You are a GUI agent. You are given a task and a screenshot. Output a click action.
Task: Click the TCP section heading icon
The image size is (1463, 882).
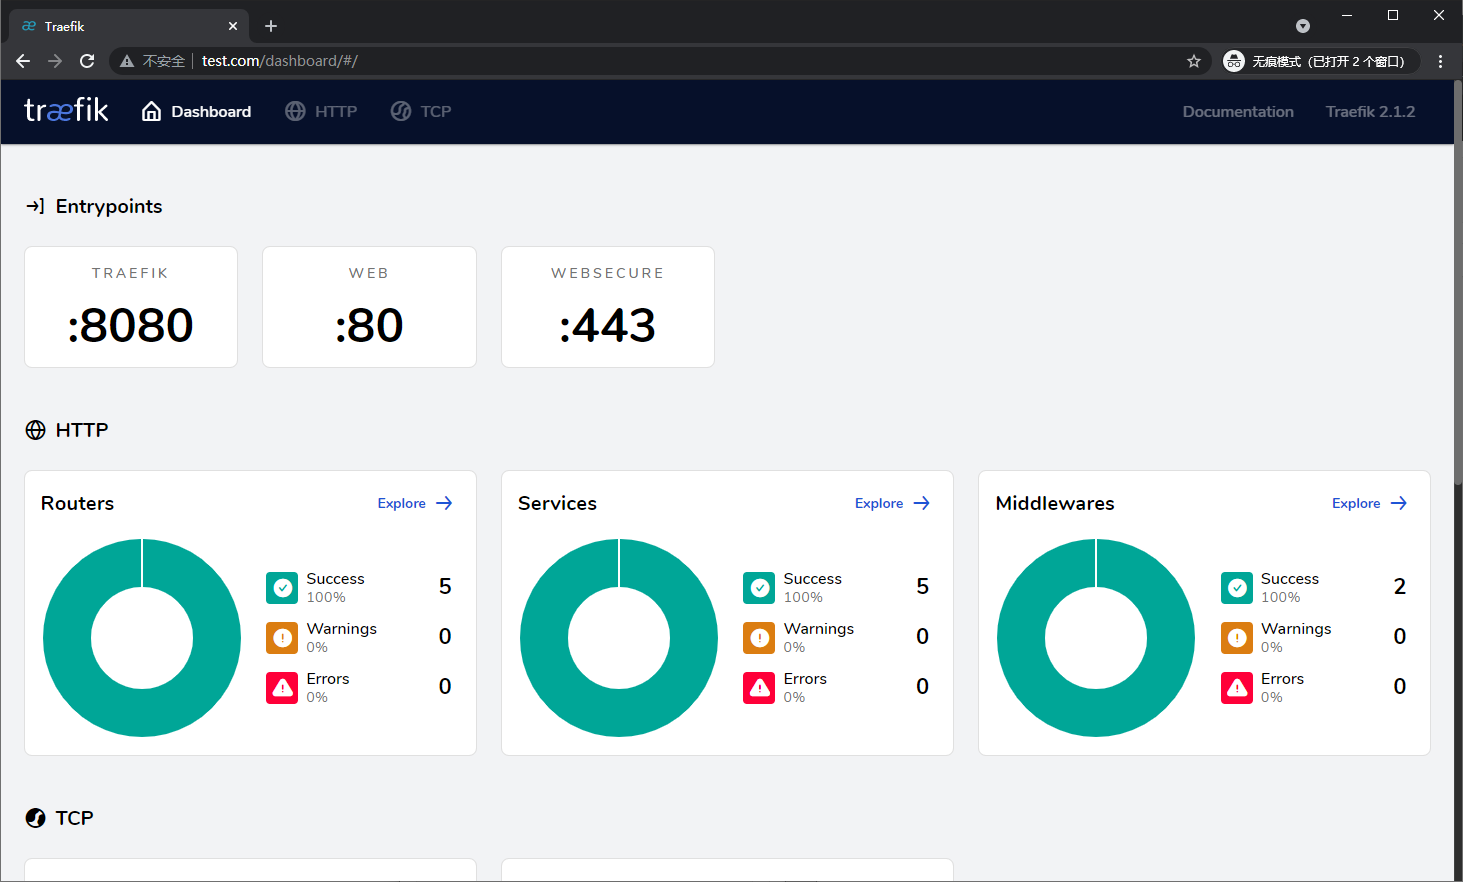click(x=35, y=818)
